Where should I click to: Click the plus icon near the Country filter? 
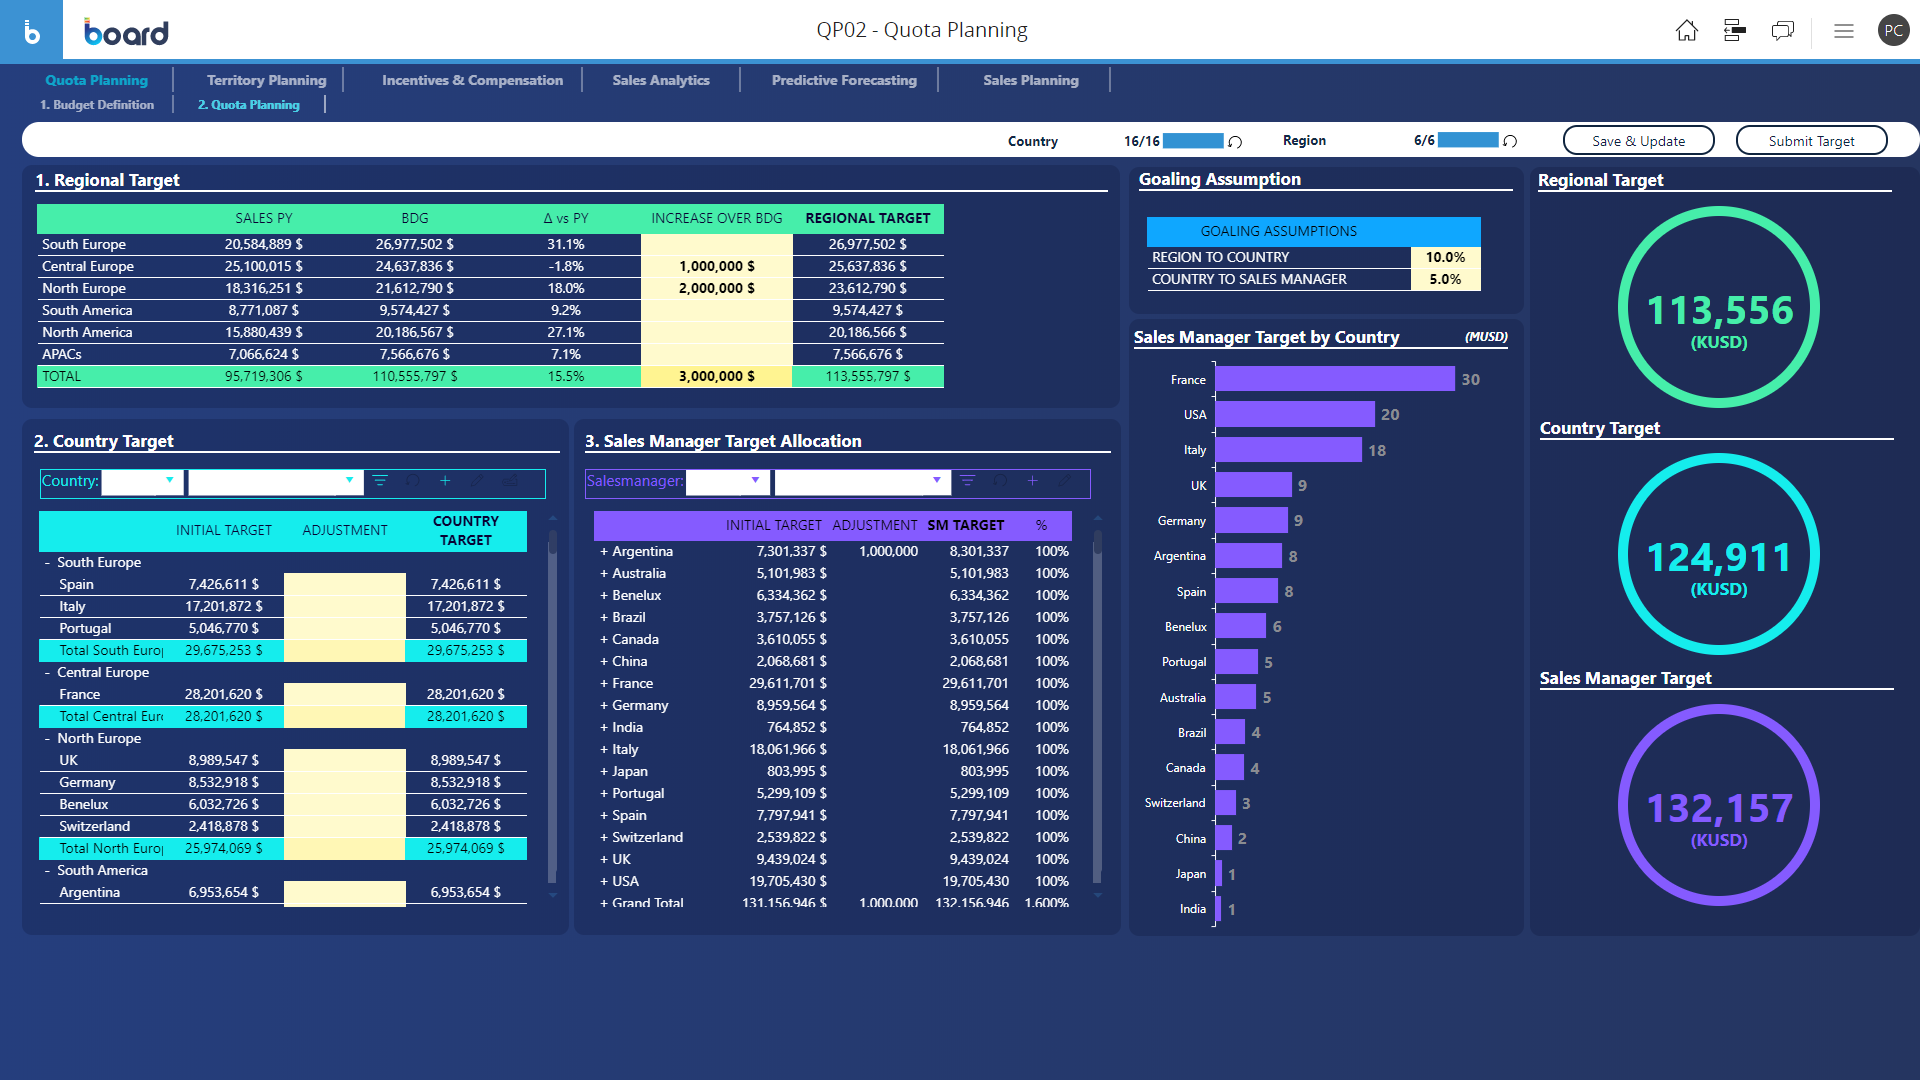click(445, 481)
